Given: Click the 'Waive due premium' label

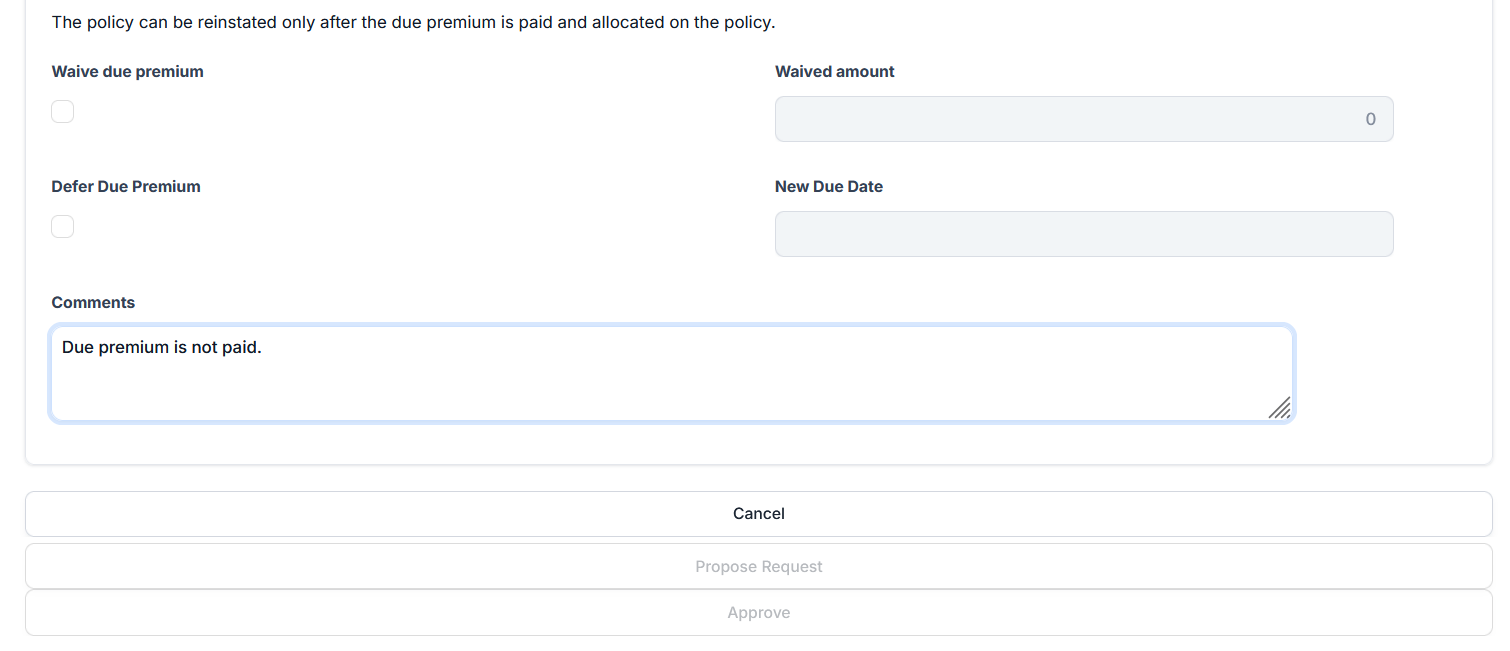Looking at the screenshot, I should (x=127, y=72).
